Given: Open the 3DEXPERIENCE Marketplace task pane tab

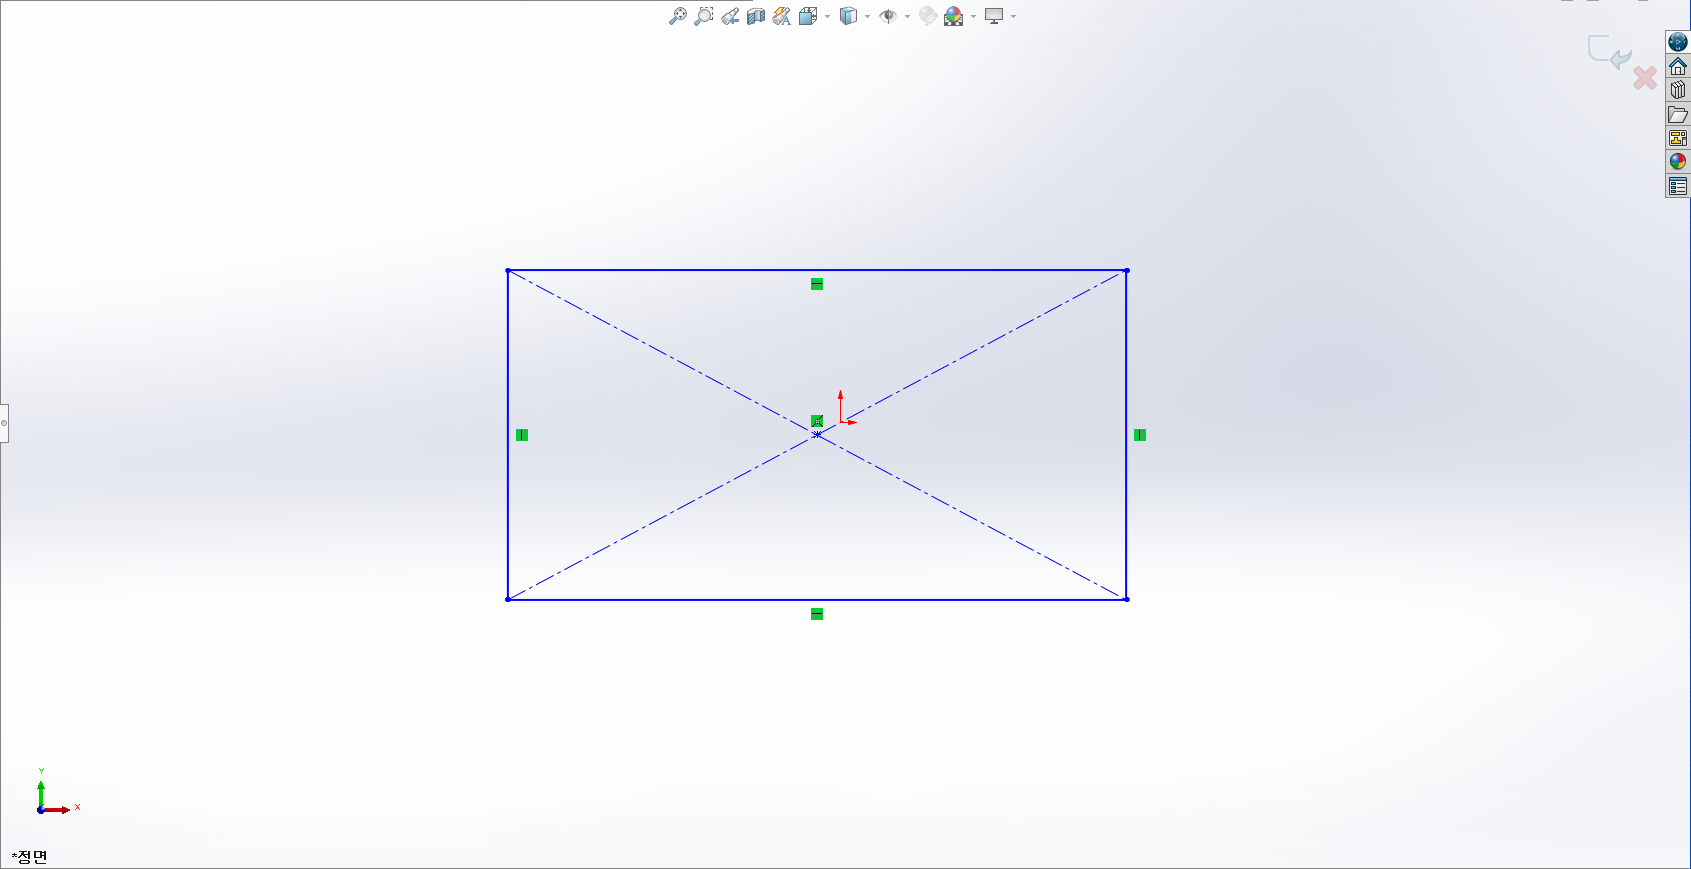Looking at the screenshot, I should click(x=1678, y=42).
